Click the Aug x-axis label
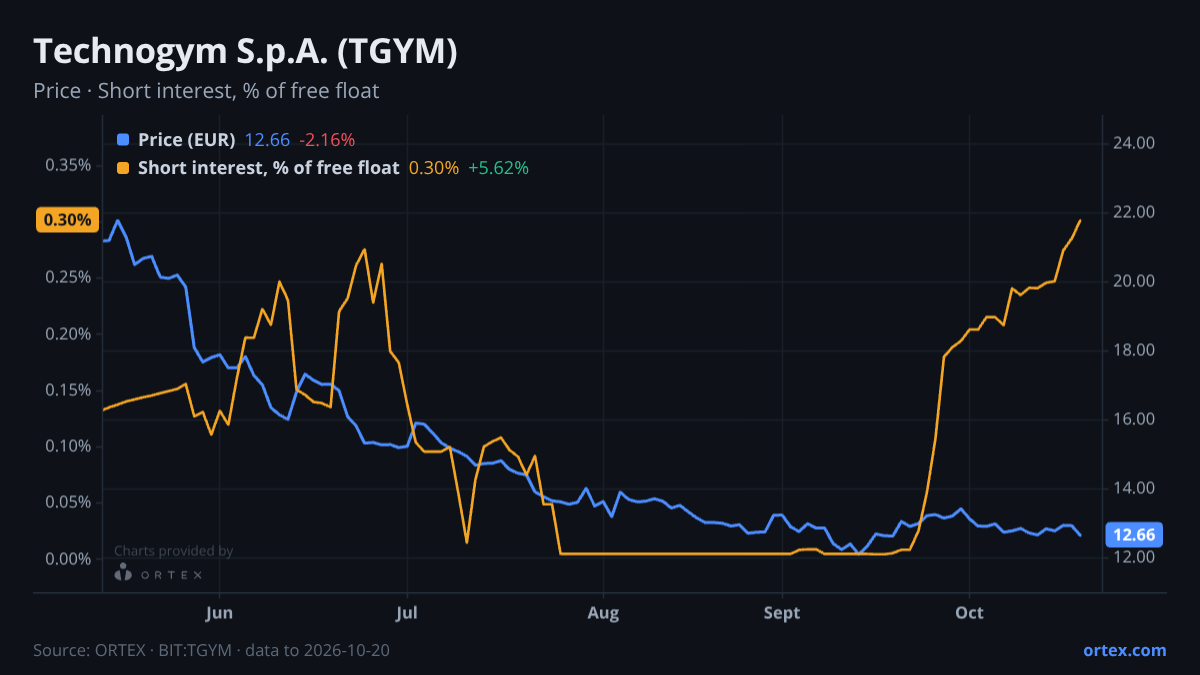The width and height of the screenshot is (1200, 675). tap(603, 612)
